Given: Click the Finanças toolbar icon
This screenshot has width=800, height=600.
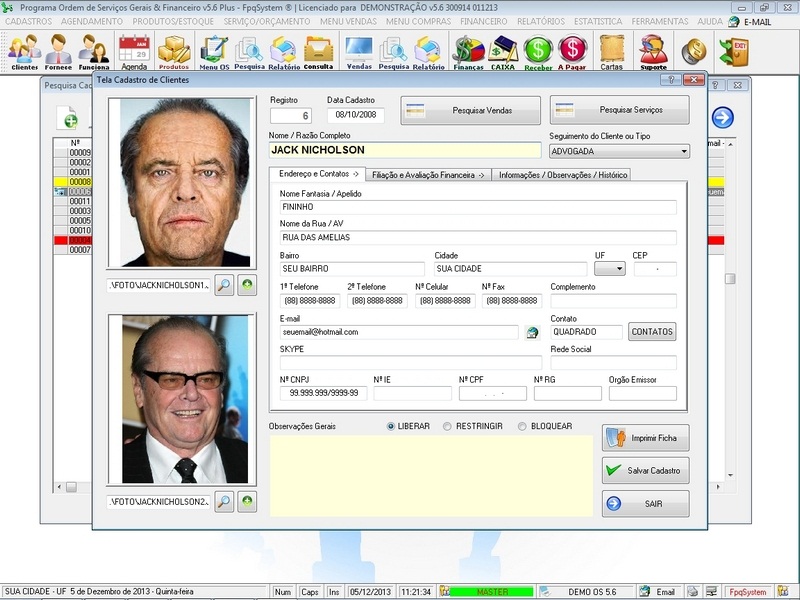Looking at the screenshot, I should [466, 47].
